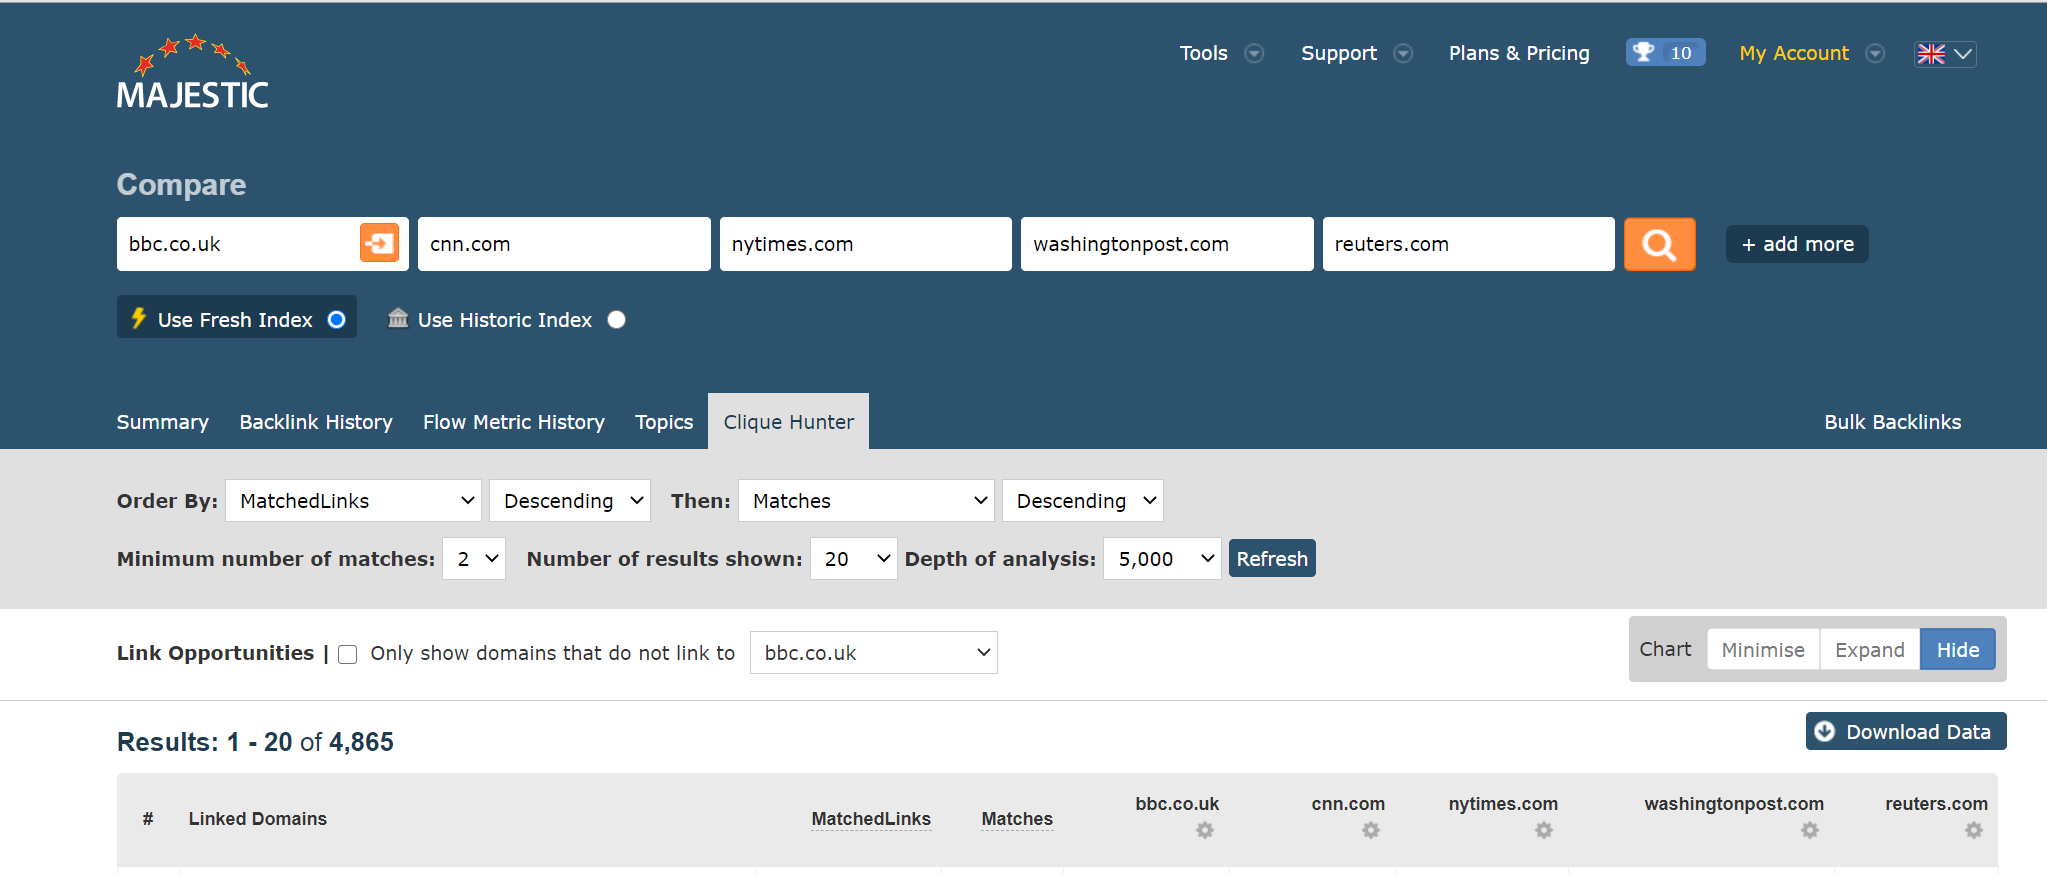Image resolution: width=2047 pixels, height=874 pixels.
Task: Open the UK flag language selector
Action: pos(1945,54)
